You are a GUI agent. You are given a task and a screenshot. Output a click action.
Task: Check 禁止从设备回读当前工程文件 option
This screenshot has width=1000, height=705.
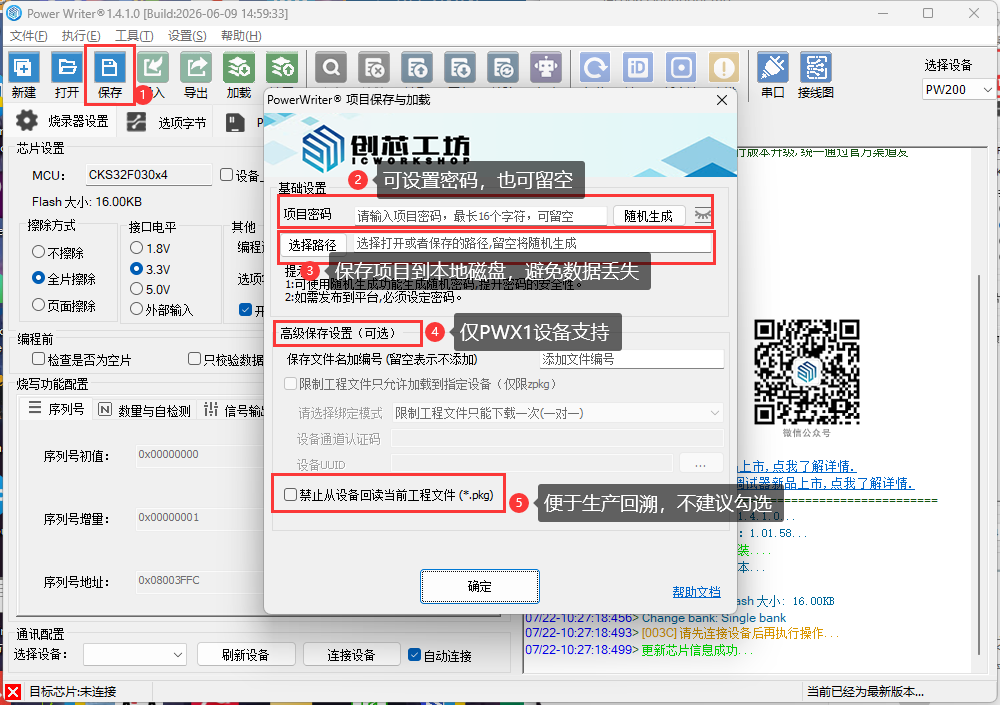click(290, 494)
